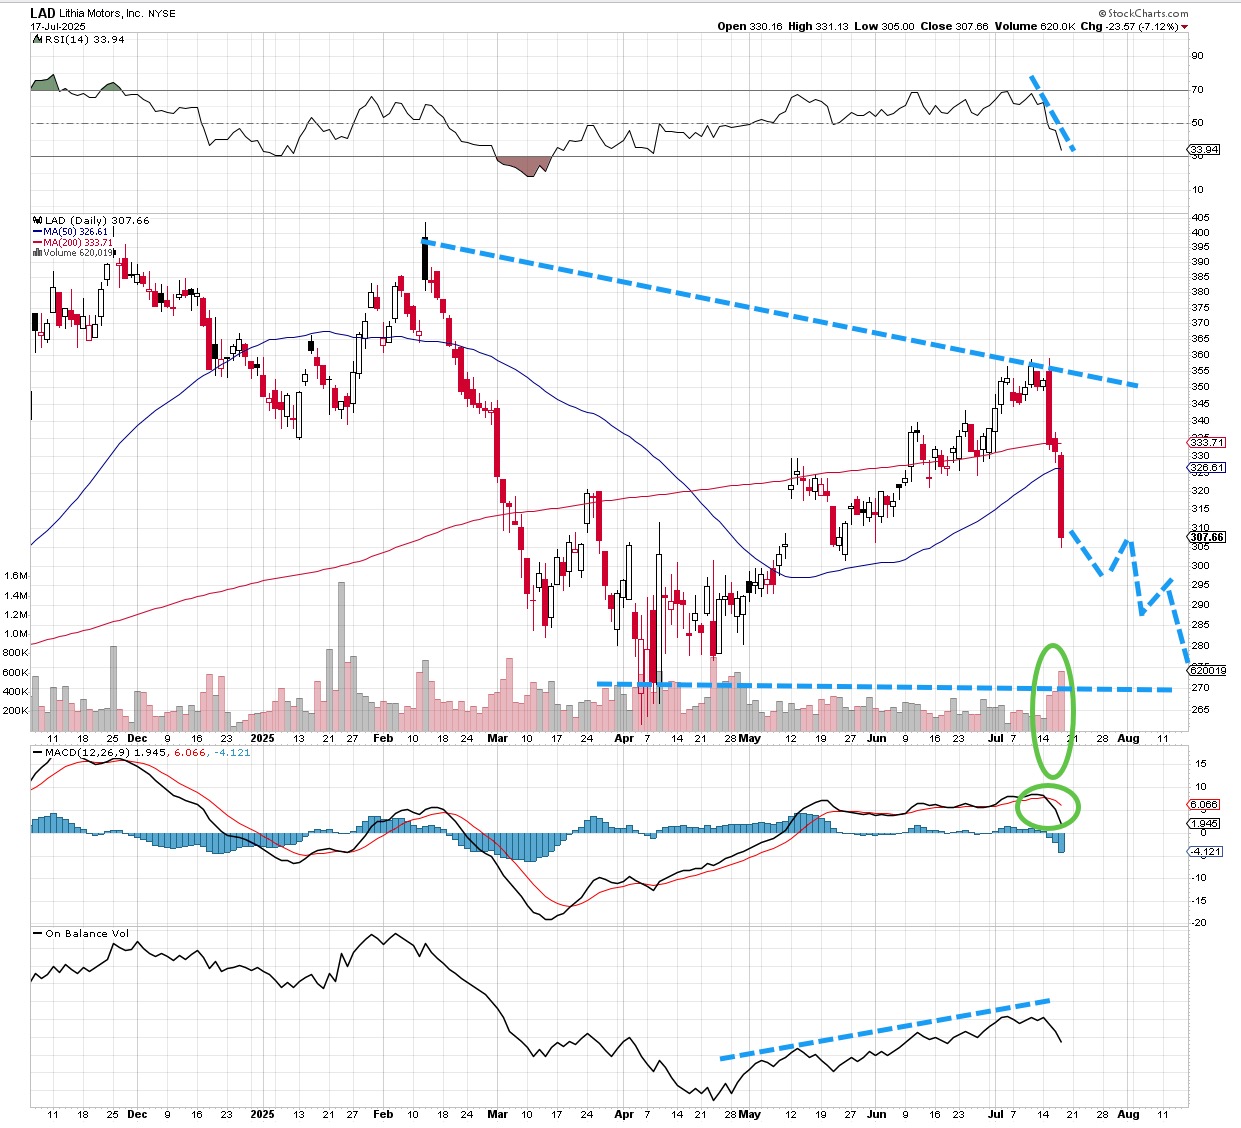The height and width of the screenshot is (1128, 1241).
Task: Click the tall green ellipse around volume
Action: (1053, 710)
